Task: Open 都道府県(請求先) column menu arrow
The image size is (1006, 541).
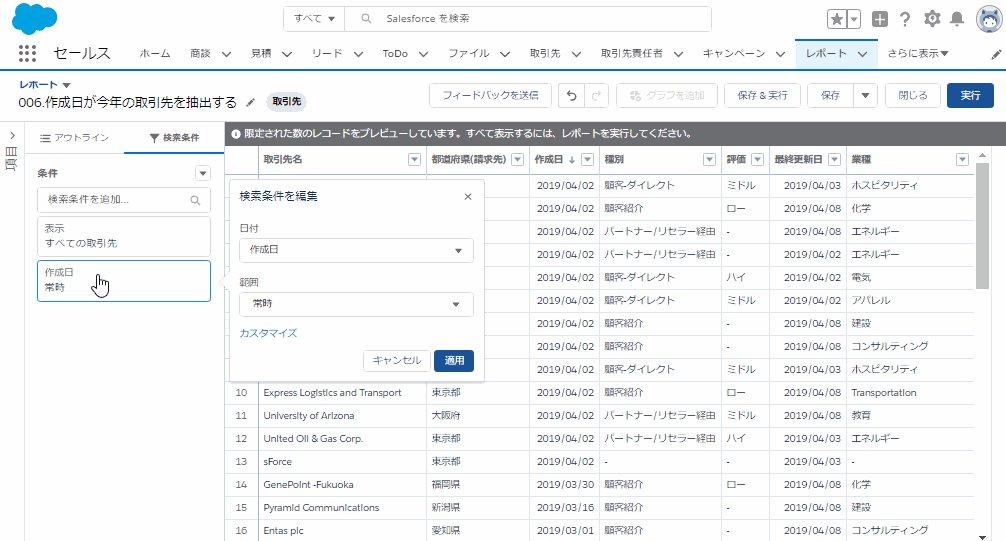Action: point(518,160)
